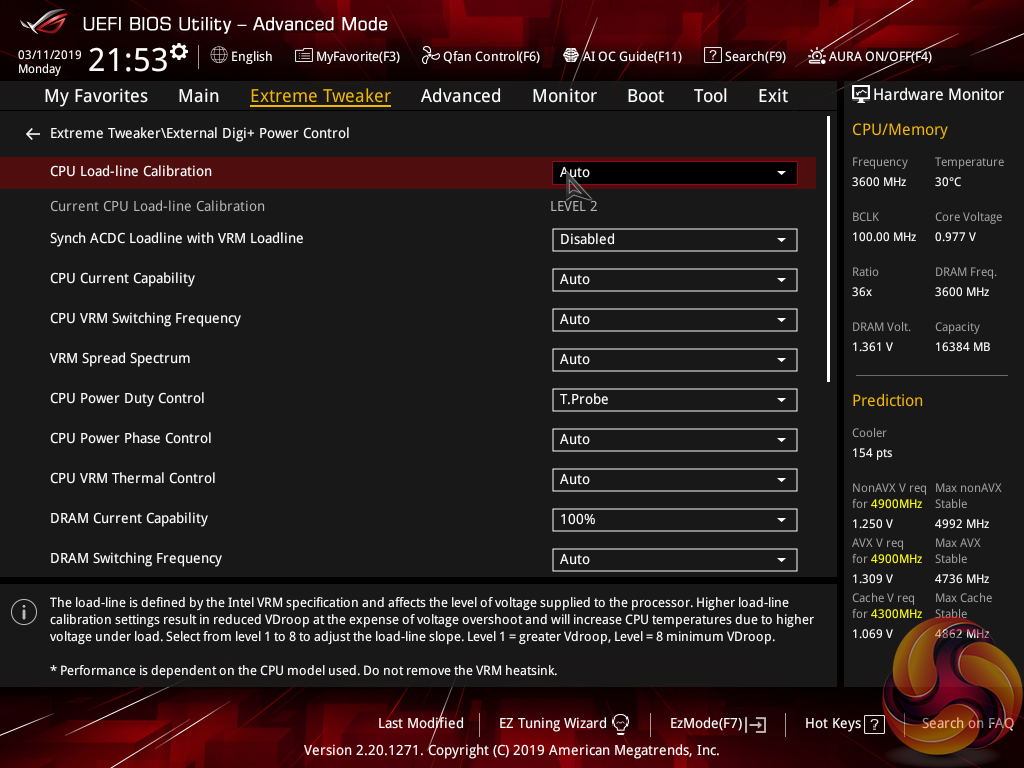Expand CPU Load-line Calibration dropdown
Image resolution: width=1024 pixels, height=768 pixels.
click(674, 173)
